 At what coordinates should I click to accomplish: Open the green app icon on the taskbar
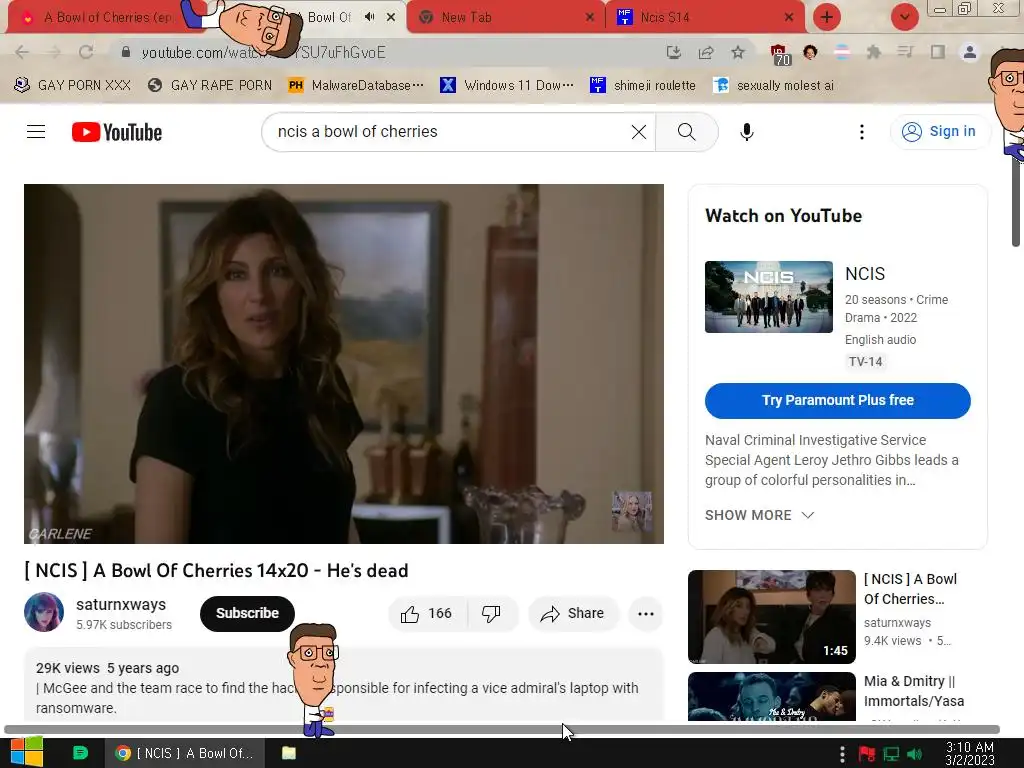tap(80, 753)
